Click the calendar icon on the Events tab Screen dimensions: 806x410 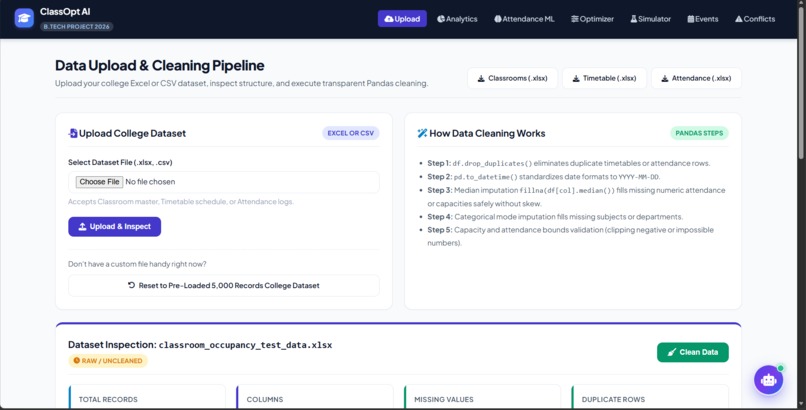(690, 19)
